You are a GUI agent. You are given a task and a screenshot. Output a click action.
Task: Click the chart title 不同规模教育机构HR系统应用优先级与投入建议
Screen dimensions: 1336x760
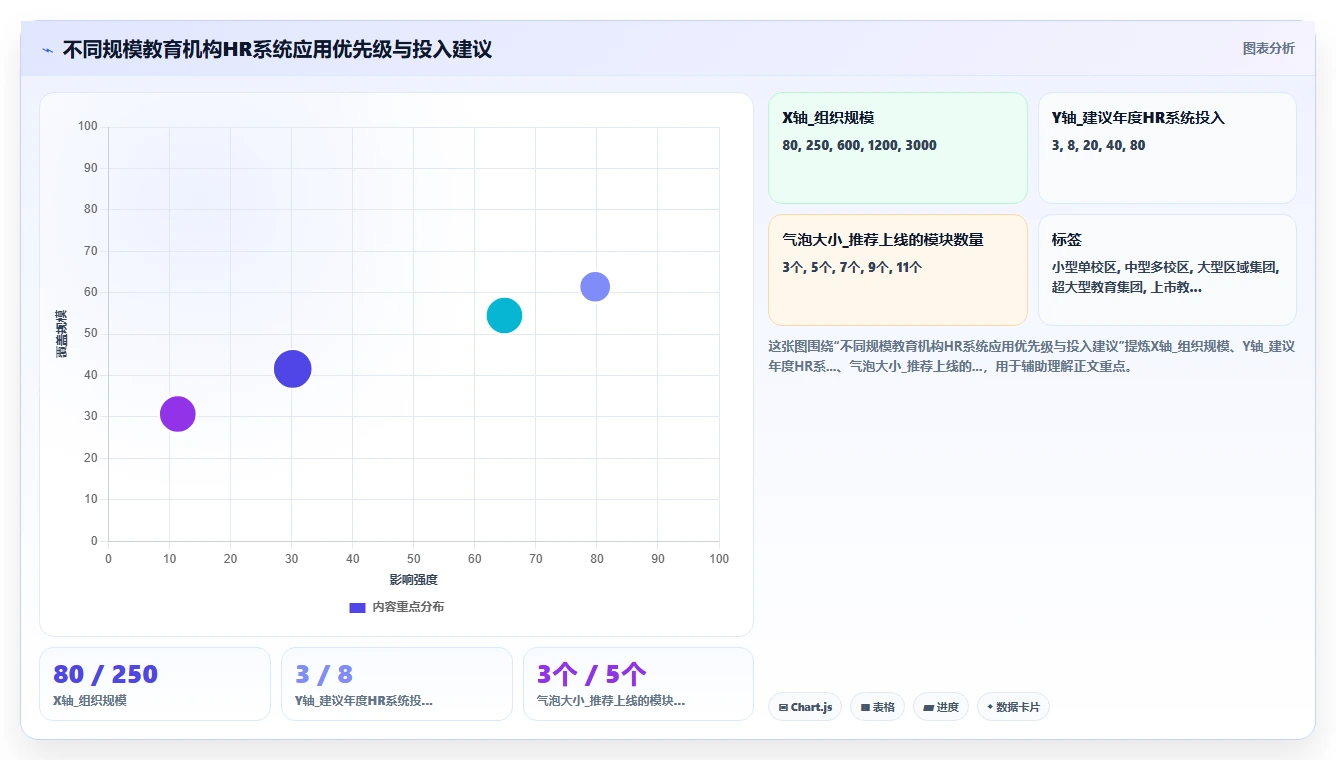(277, 49)
